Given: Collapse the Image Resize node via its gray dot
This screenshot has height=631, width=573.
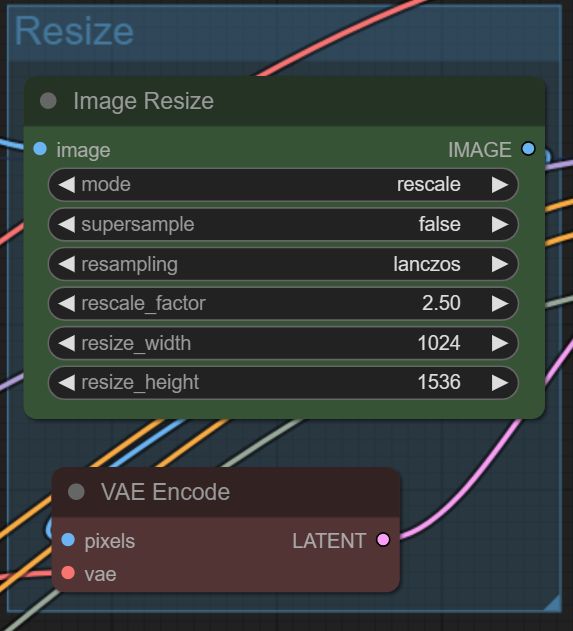Looking at the screenshot, I should (x=48, y=101).
